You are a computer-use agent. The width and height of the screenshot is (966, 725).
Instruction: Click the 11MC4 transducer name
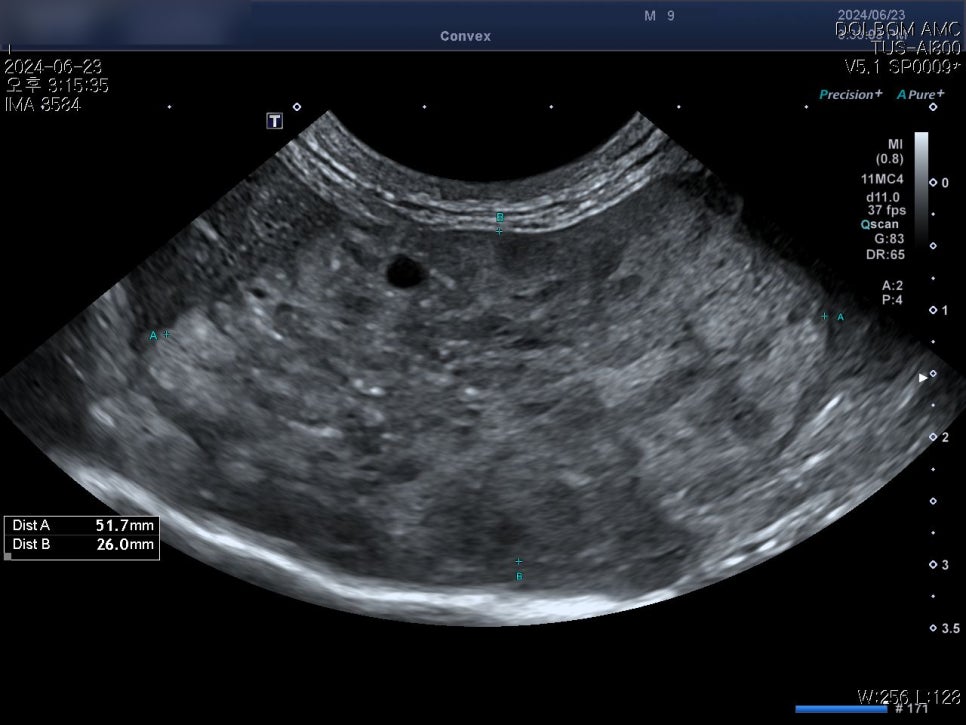(882, 179)
